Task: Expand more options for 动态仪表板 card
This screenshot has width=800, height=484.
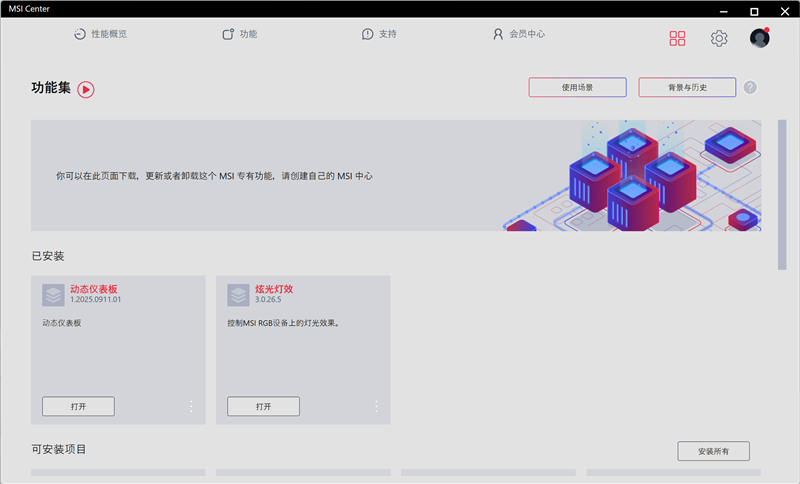Action: click(191, 406)
